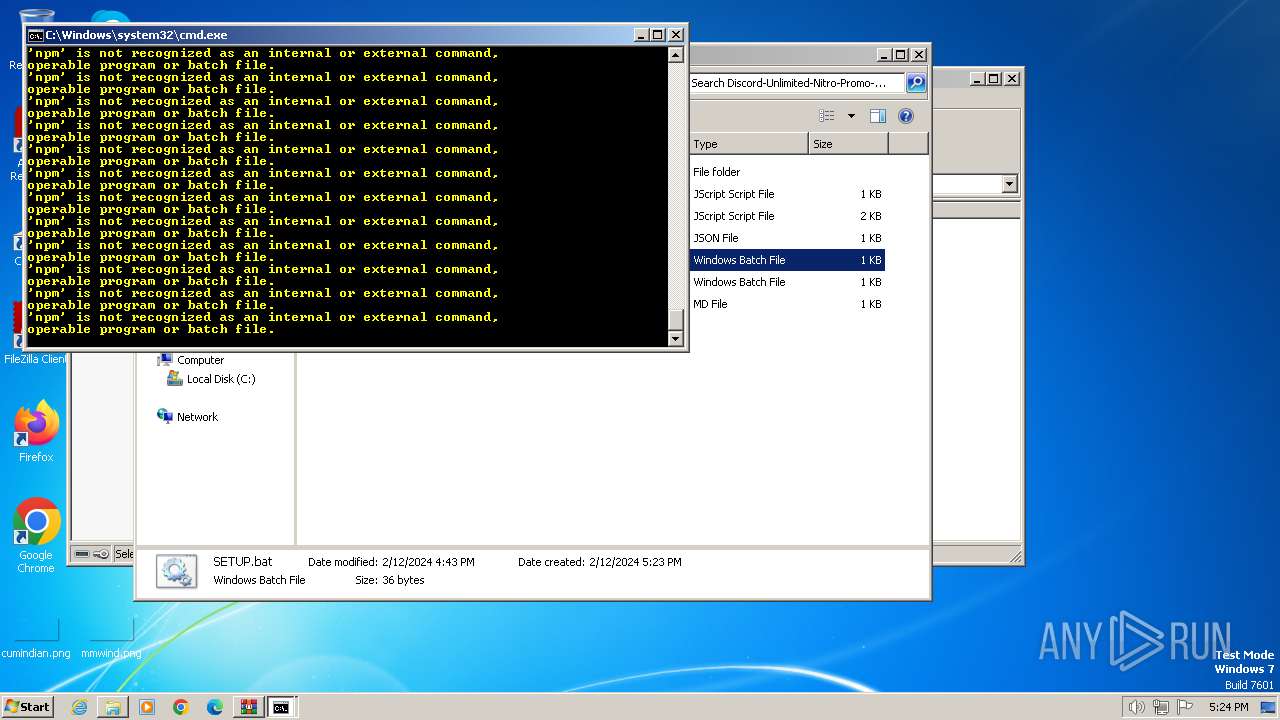Select Network in the navigation tree
Screen dimensions: 1280x720
(197, 417)
